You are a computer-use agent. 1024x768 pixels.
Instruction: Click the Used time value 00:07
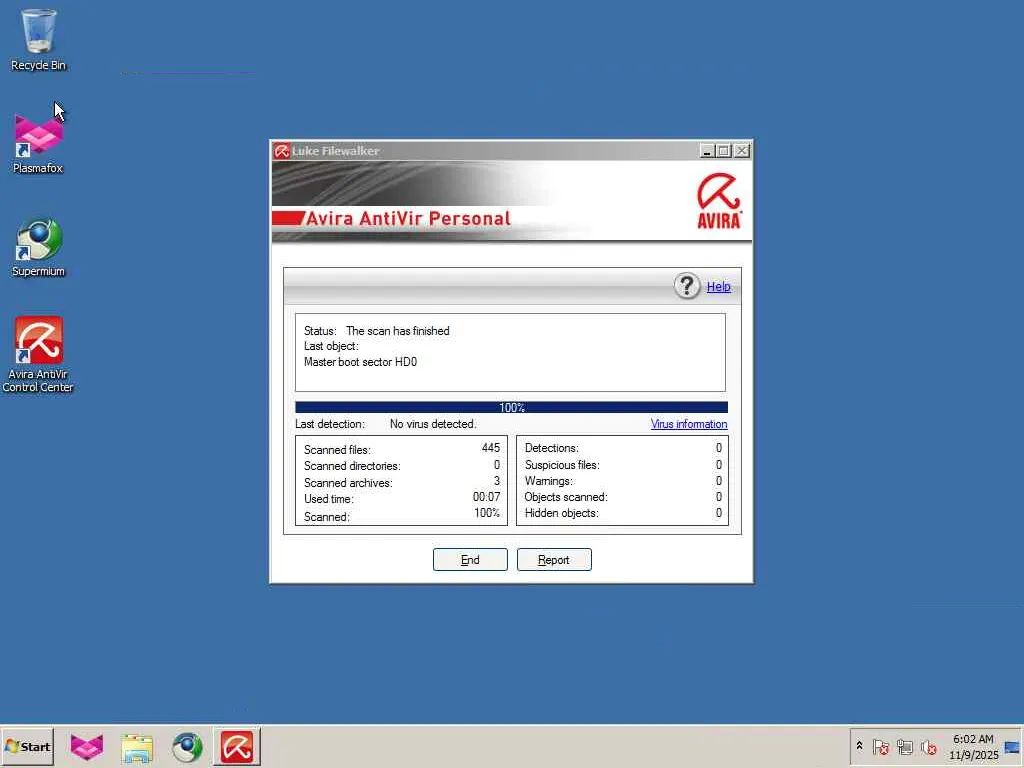487,497
